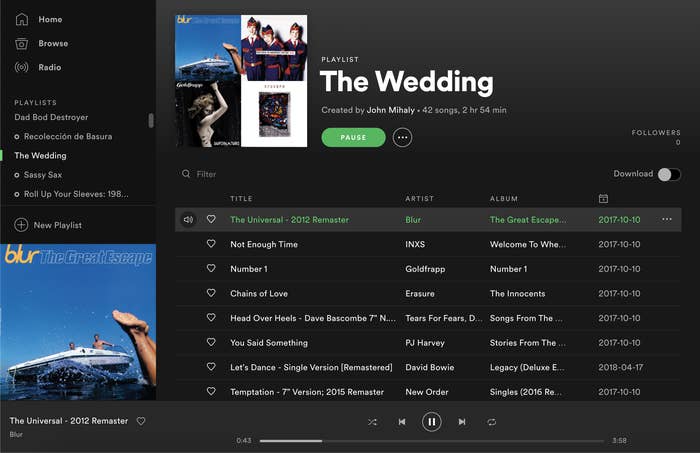
Task: Open more options for The Universal row
Action: pos(667,219)
